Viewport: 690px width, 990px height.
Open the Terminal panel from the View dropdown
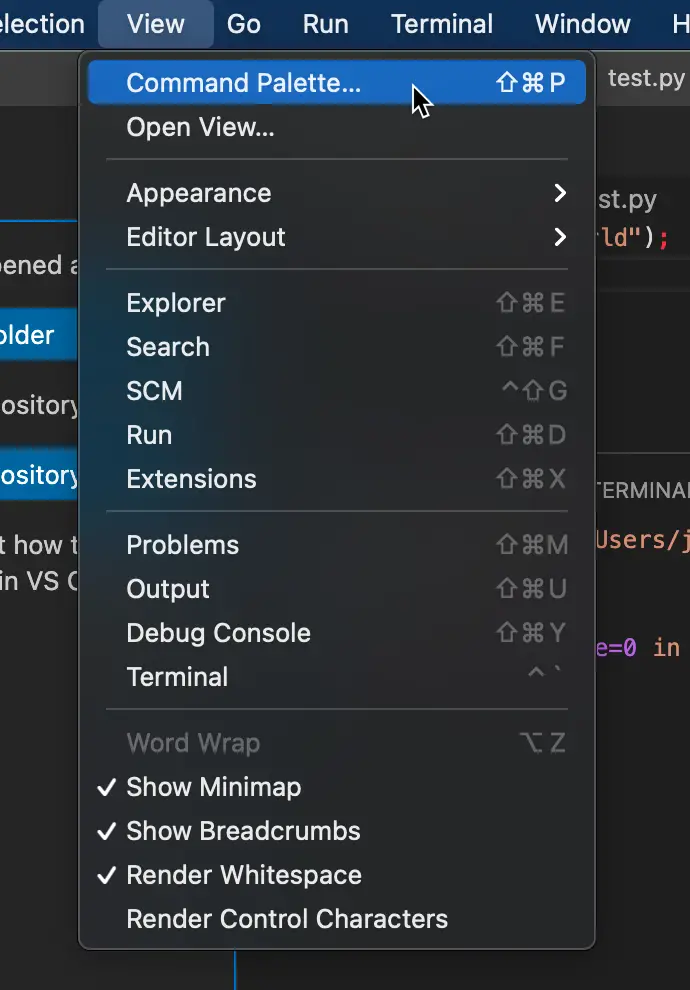(x=336, y=677)
